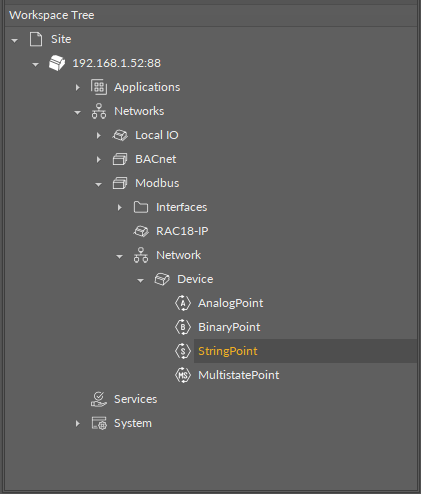Collapse the Modbus node arrow

98,185
